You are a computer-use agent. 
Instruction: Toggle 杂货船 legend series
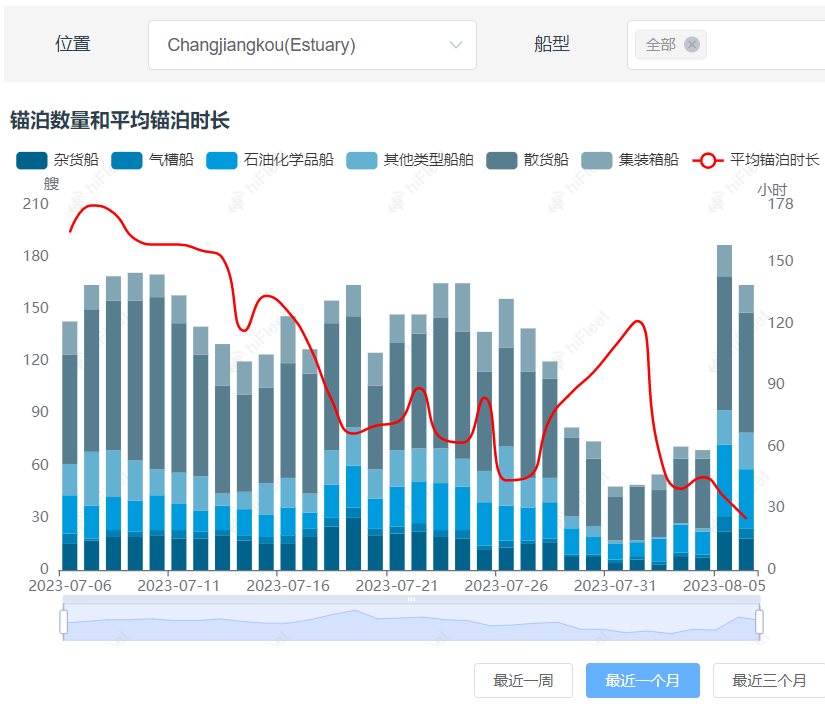tap(57, 160)
